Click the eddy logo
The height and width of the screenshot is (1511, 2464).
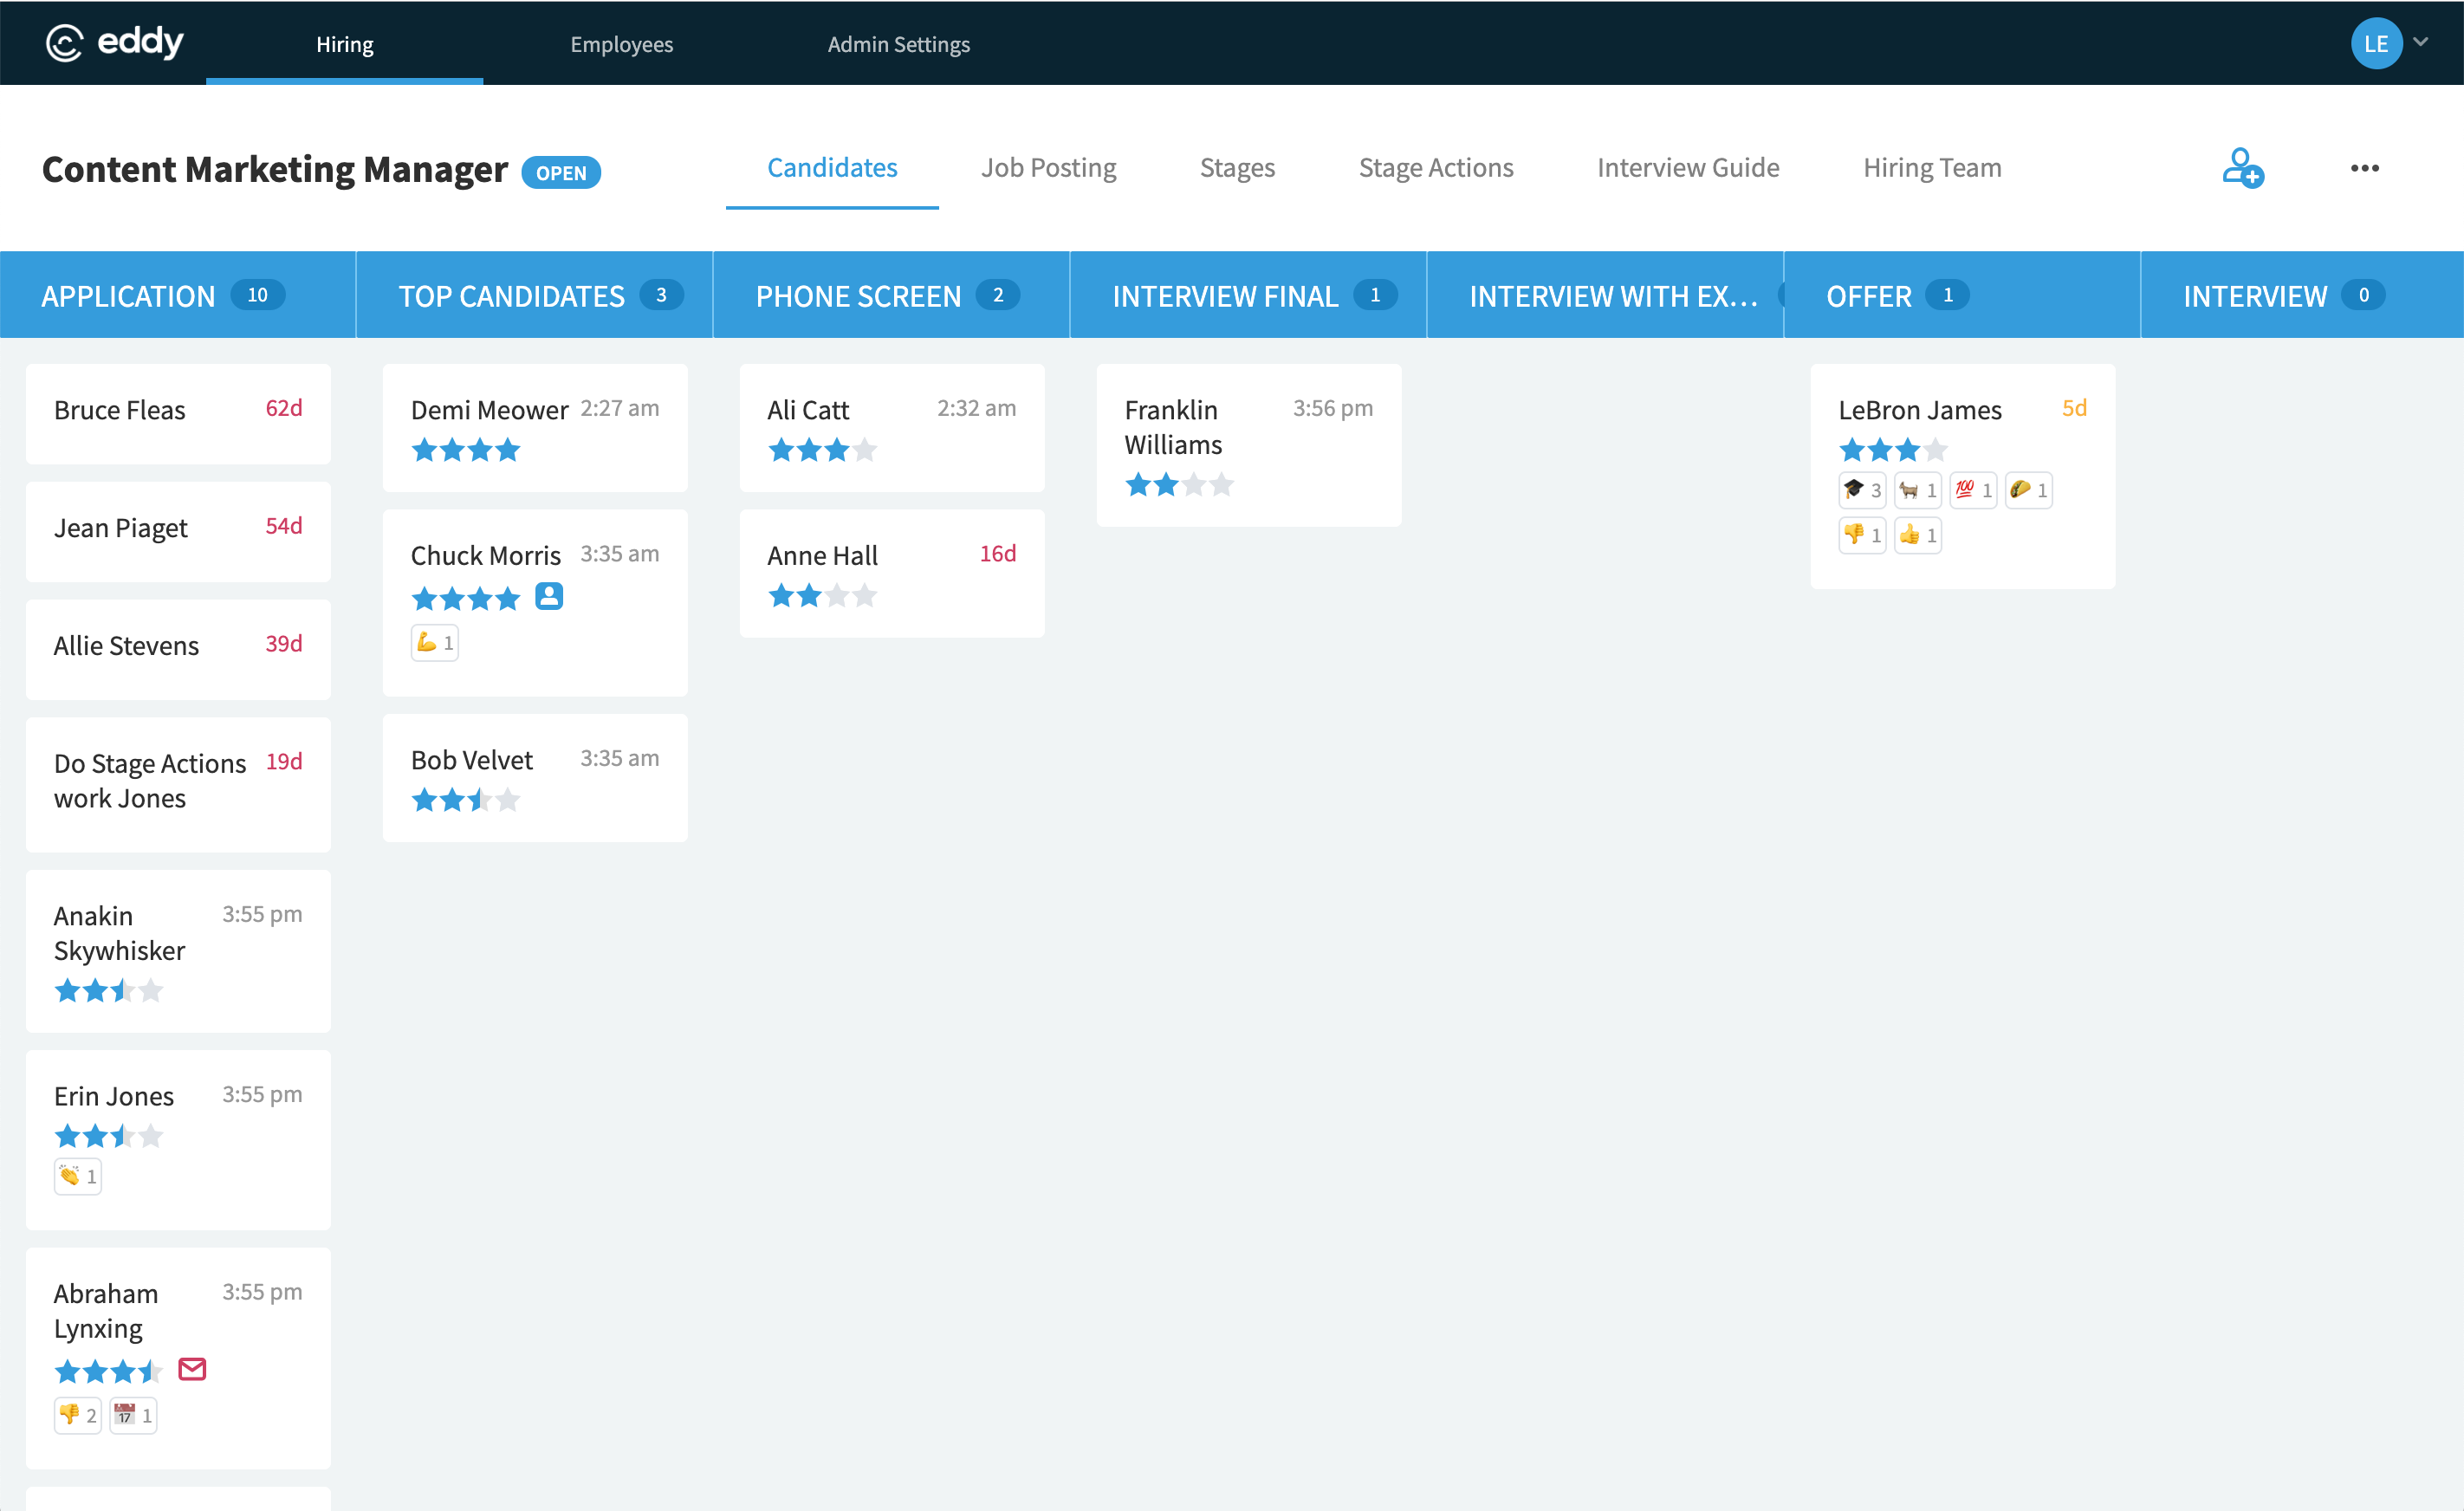pyautogui.click(x=115, y=42)
